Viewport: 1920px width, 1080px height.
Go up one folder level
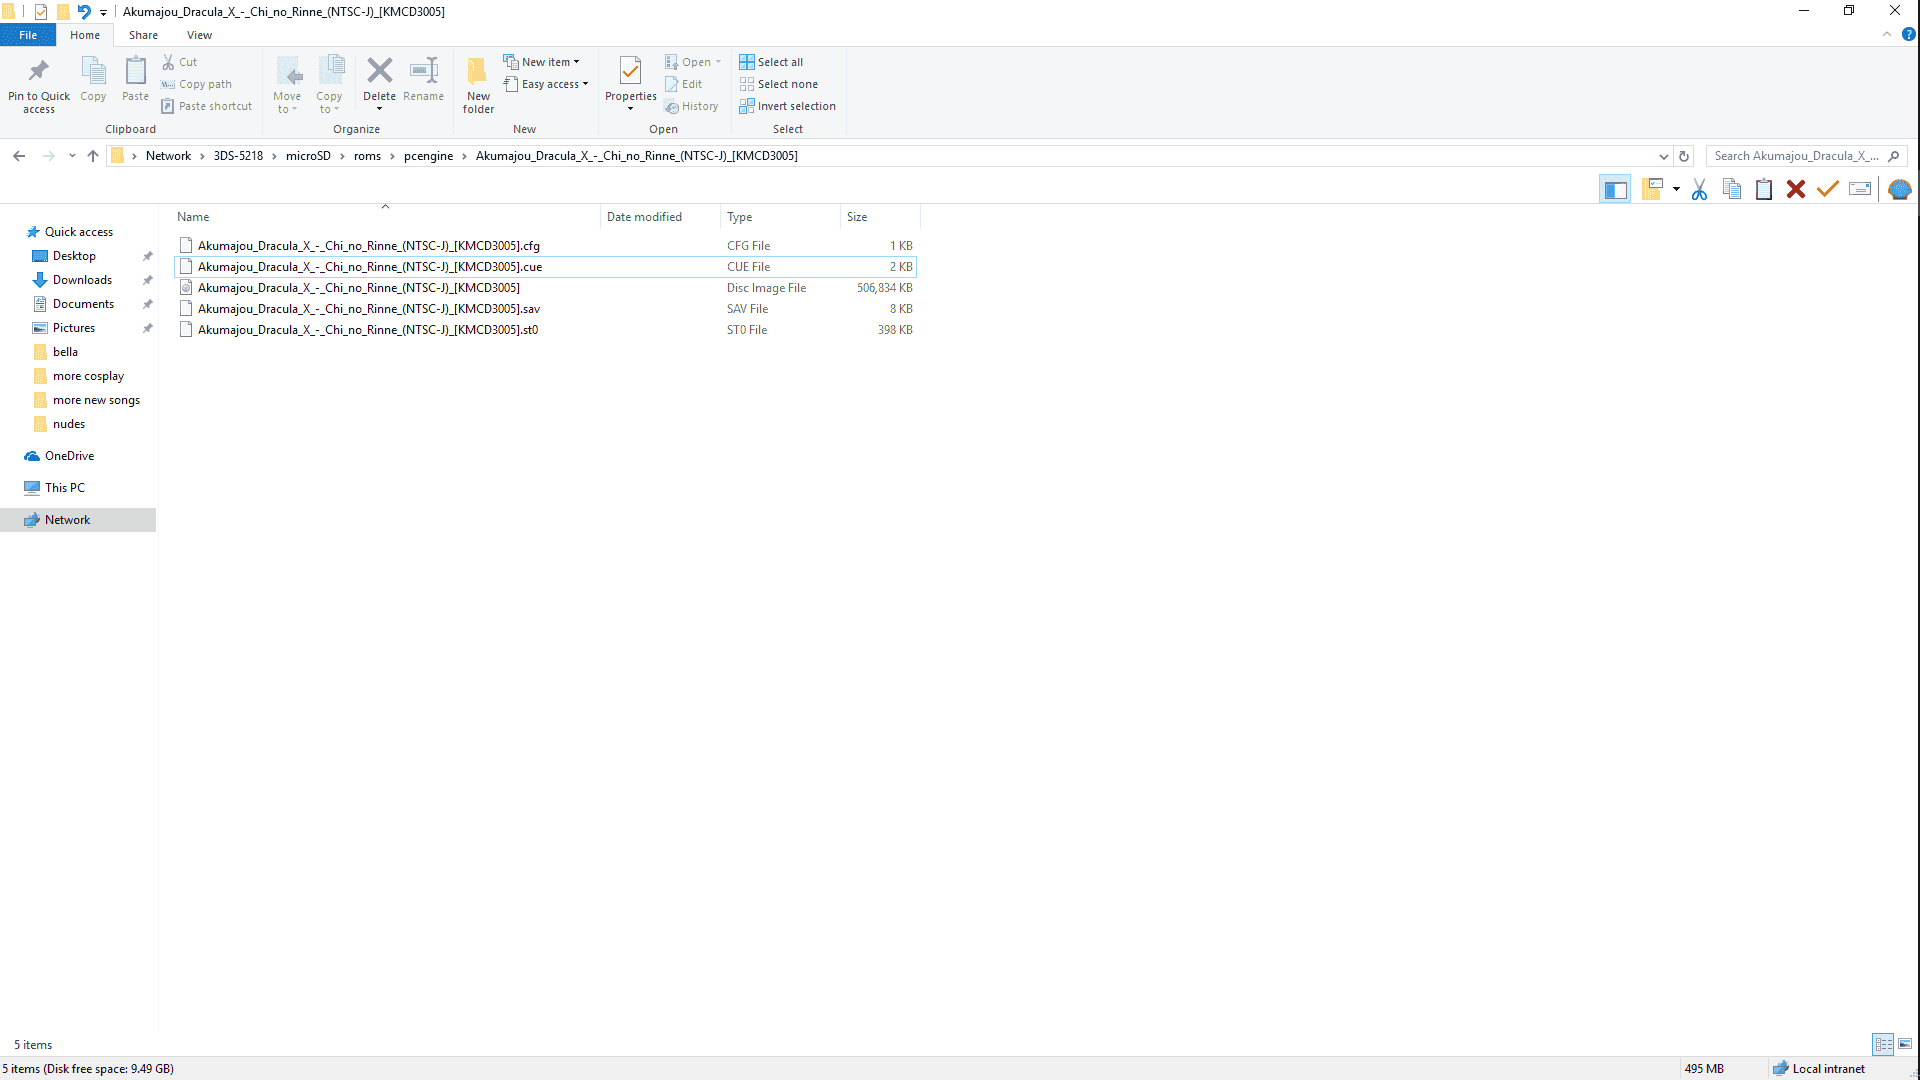[93, 156]
